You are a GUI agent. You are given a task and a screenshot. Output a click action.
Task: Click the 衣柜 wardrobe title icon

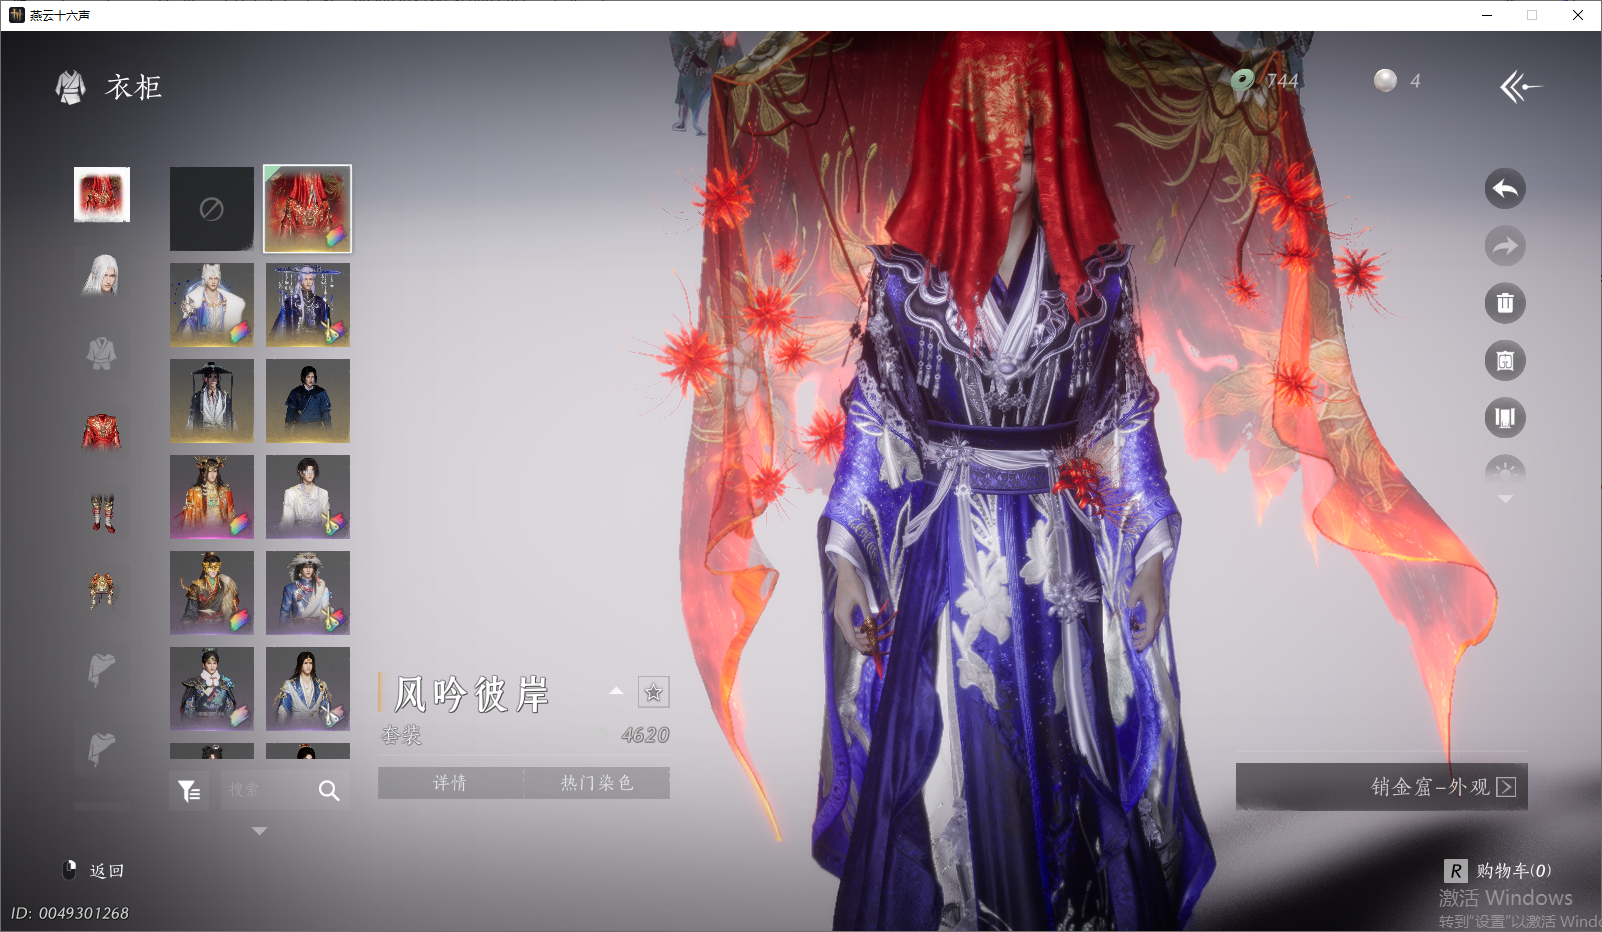pos(70,87)
